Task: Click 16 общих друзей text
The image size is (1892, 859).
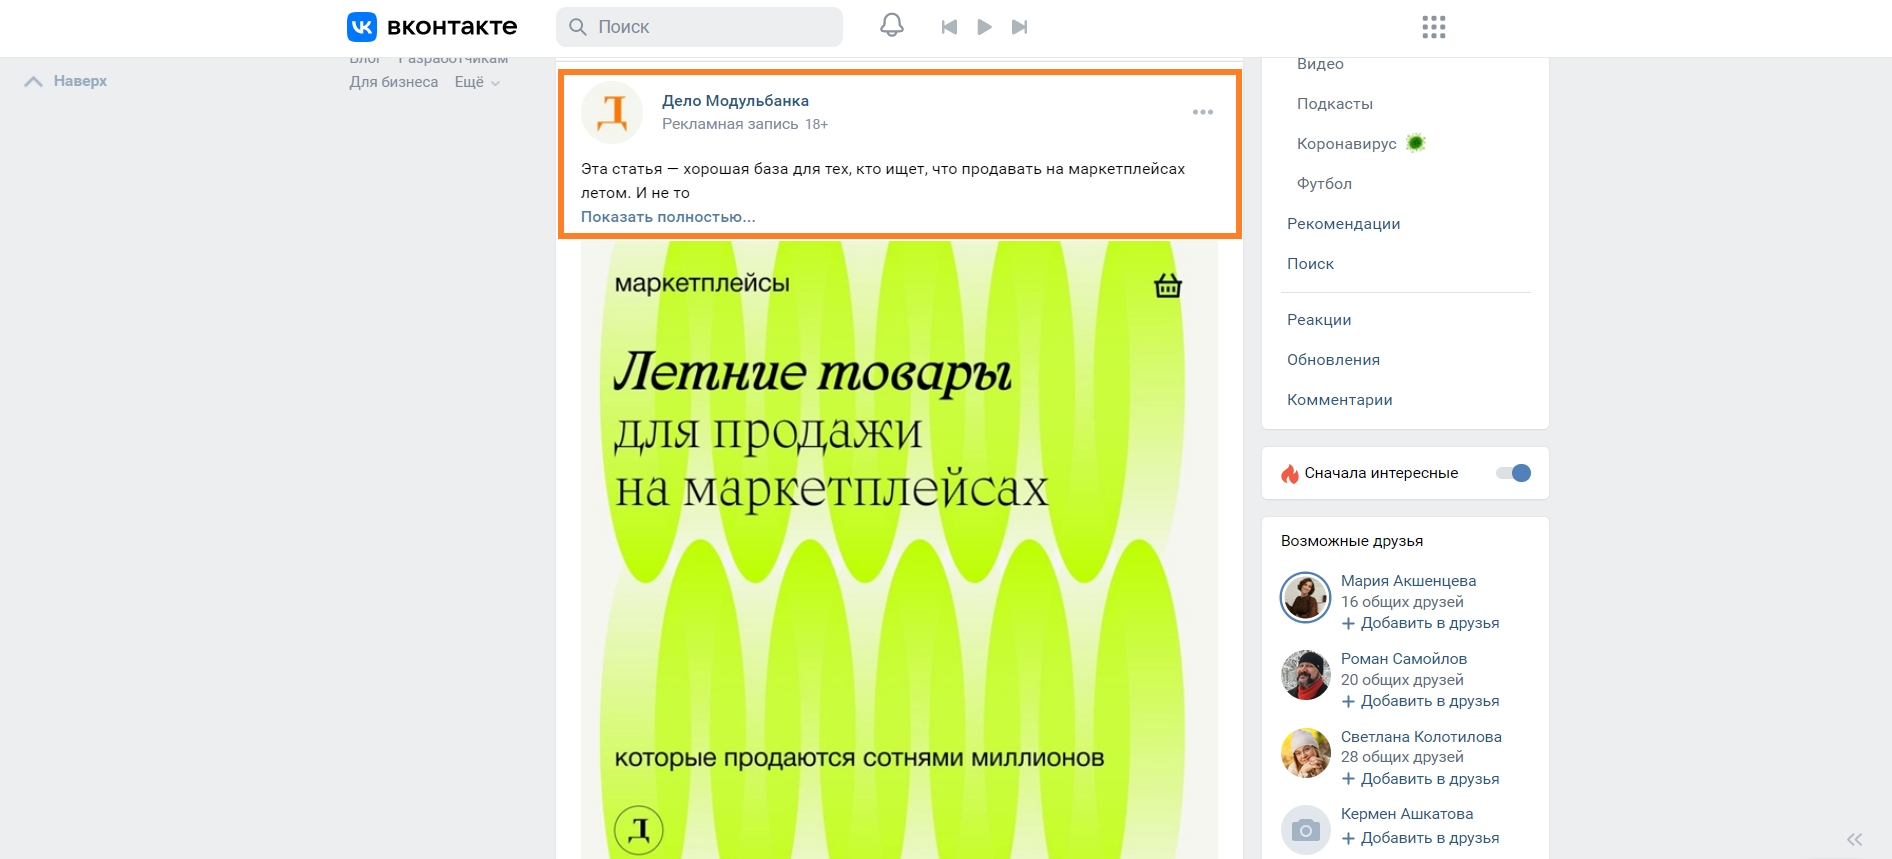Action: click(1402, 602)
